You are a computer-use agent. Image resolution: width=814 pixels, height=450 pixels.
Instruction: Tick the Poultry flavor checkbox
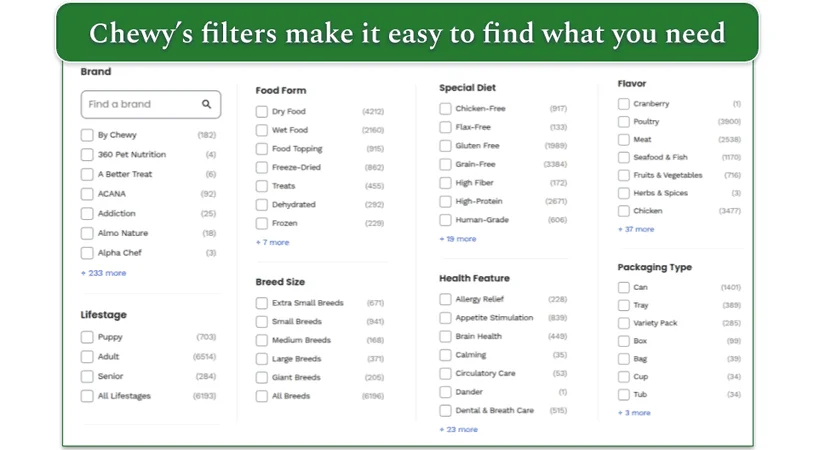click(623, 122)
